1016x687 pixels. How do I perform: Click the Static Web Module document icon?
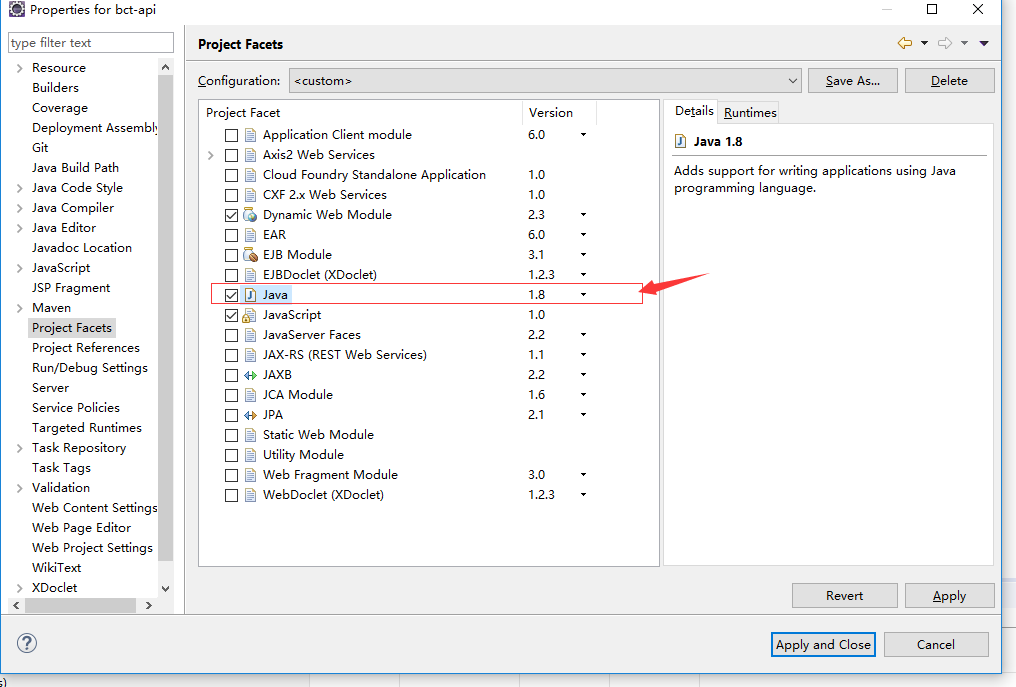click(250, 435)
